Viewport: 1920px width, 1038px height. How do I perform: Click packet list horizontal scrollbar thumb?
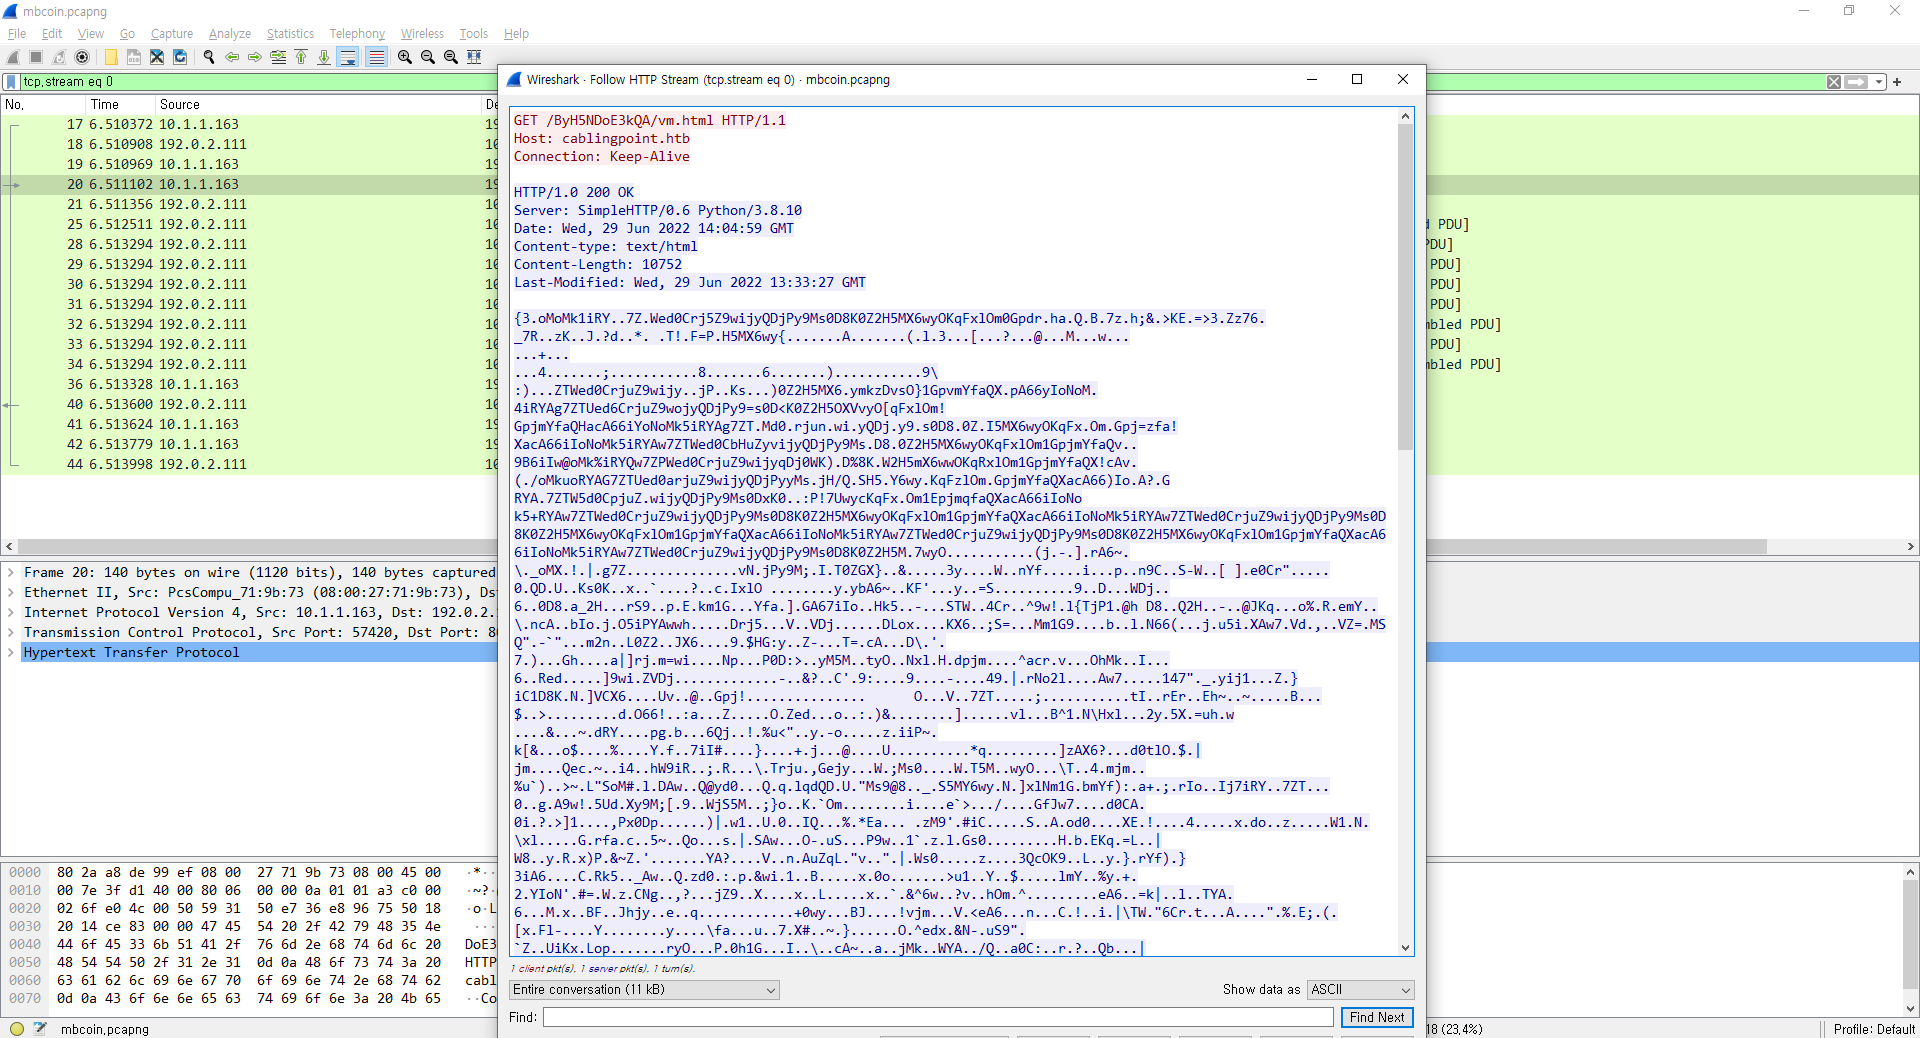click(892, 546)
